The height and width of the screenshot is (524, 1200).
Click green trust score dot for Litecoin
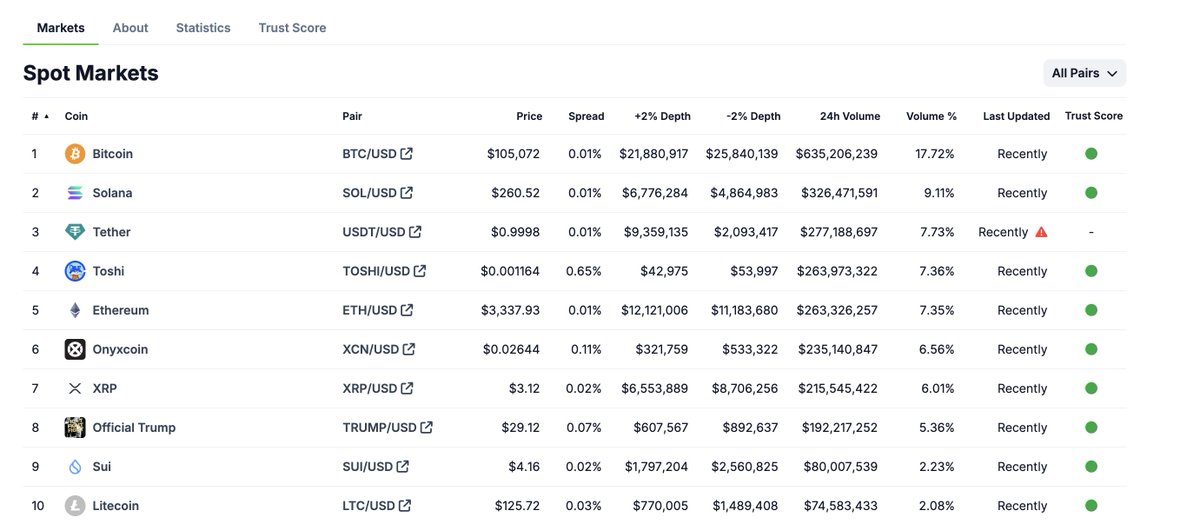coord(1091,505)
